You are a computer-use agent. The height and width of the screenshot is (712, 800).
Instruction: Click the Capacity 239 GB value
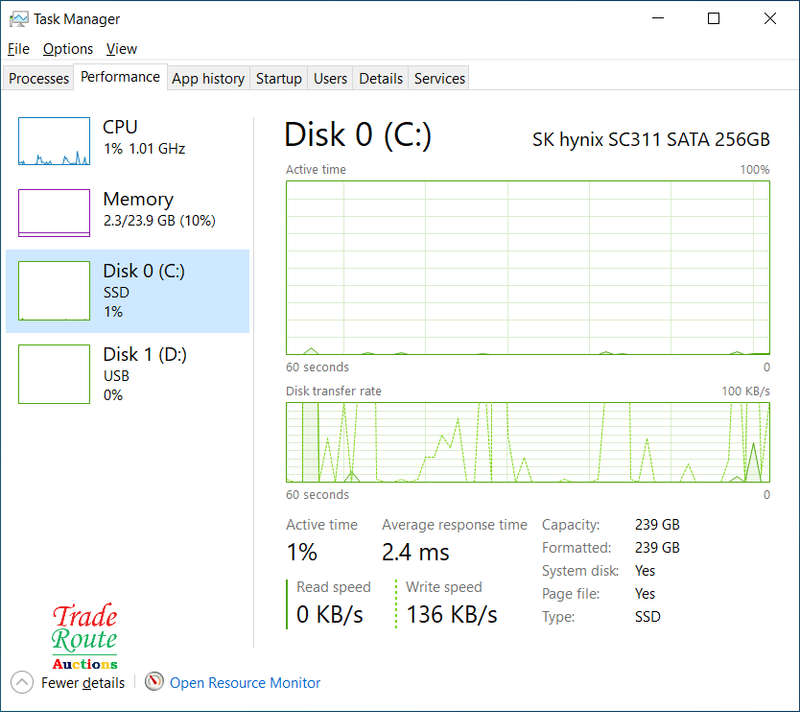point(657,525)
